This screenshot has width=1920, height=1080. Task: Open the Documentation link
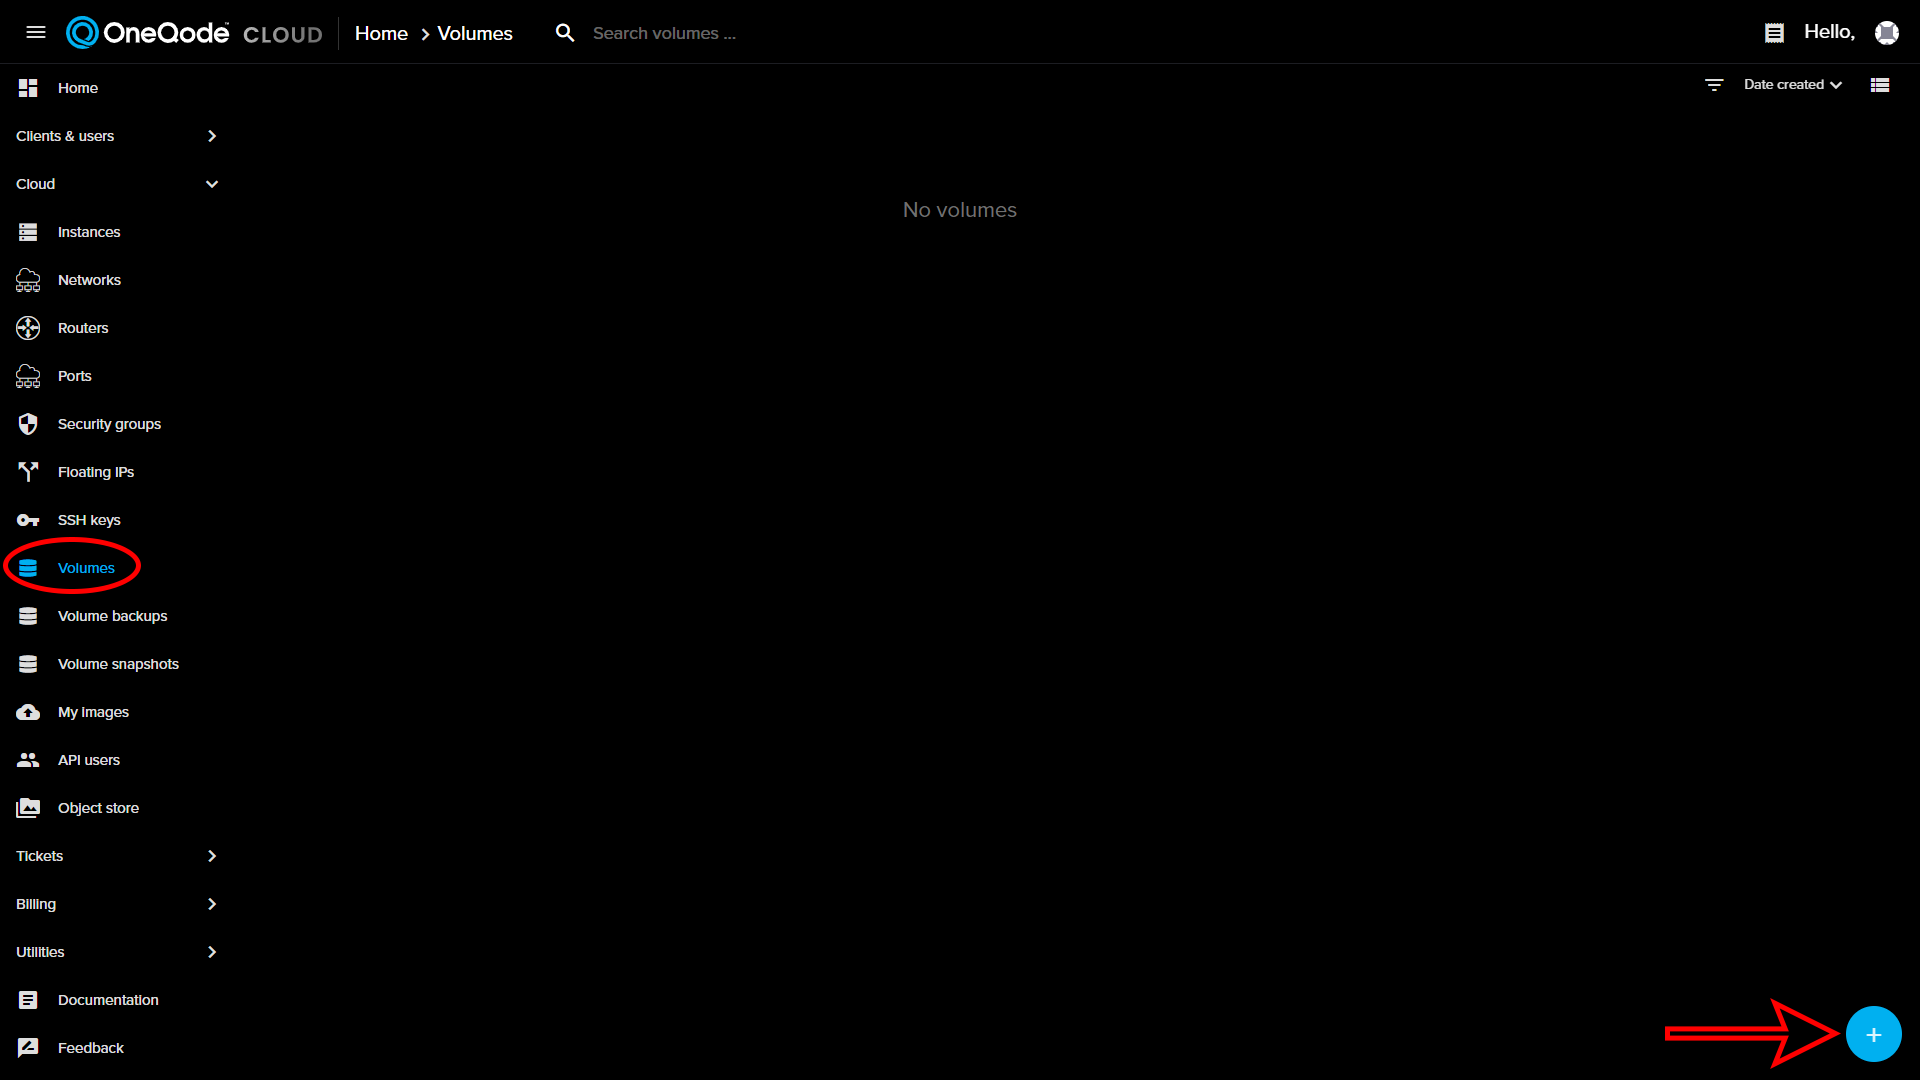[108, 999]
